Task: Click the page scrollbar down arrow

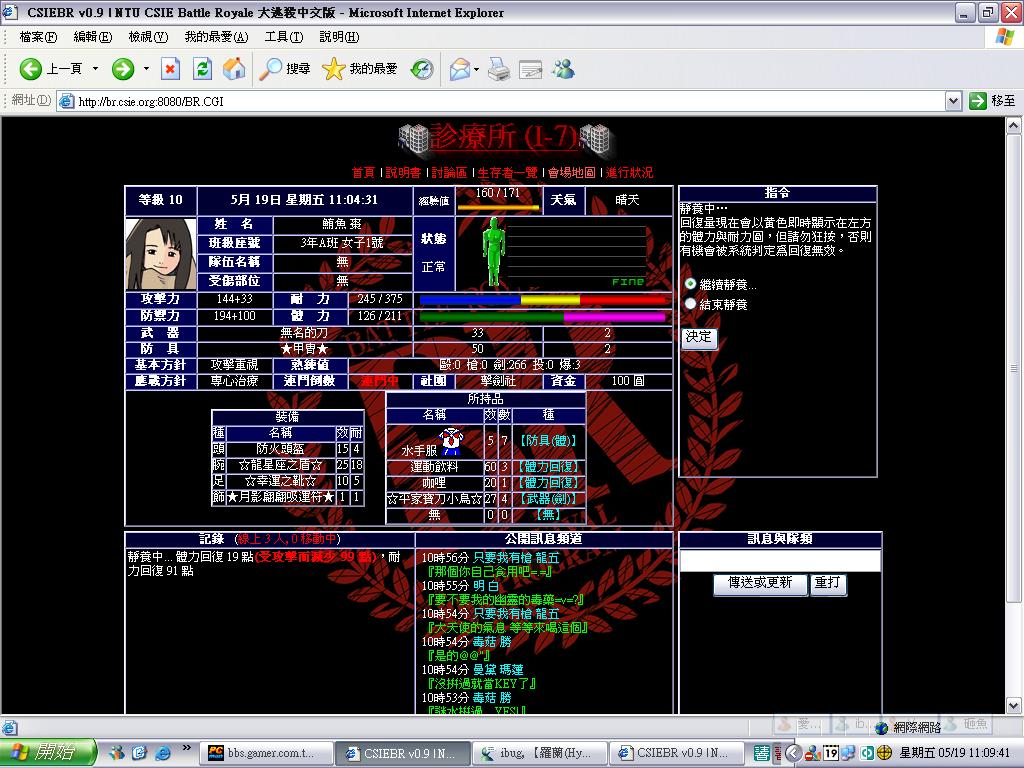Action: pyautogui.click(x=1014, y=705)
